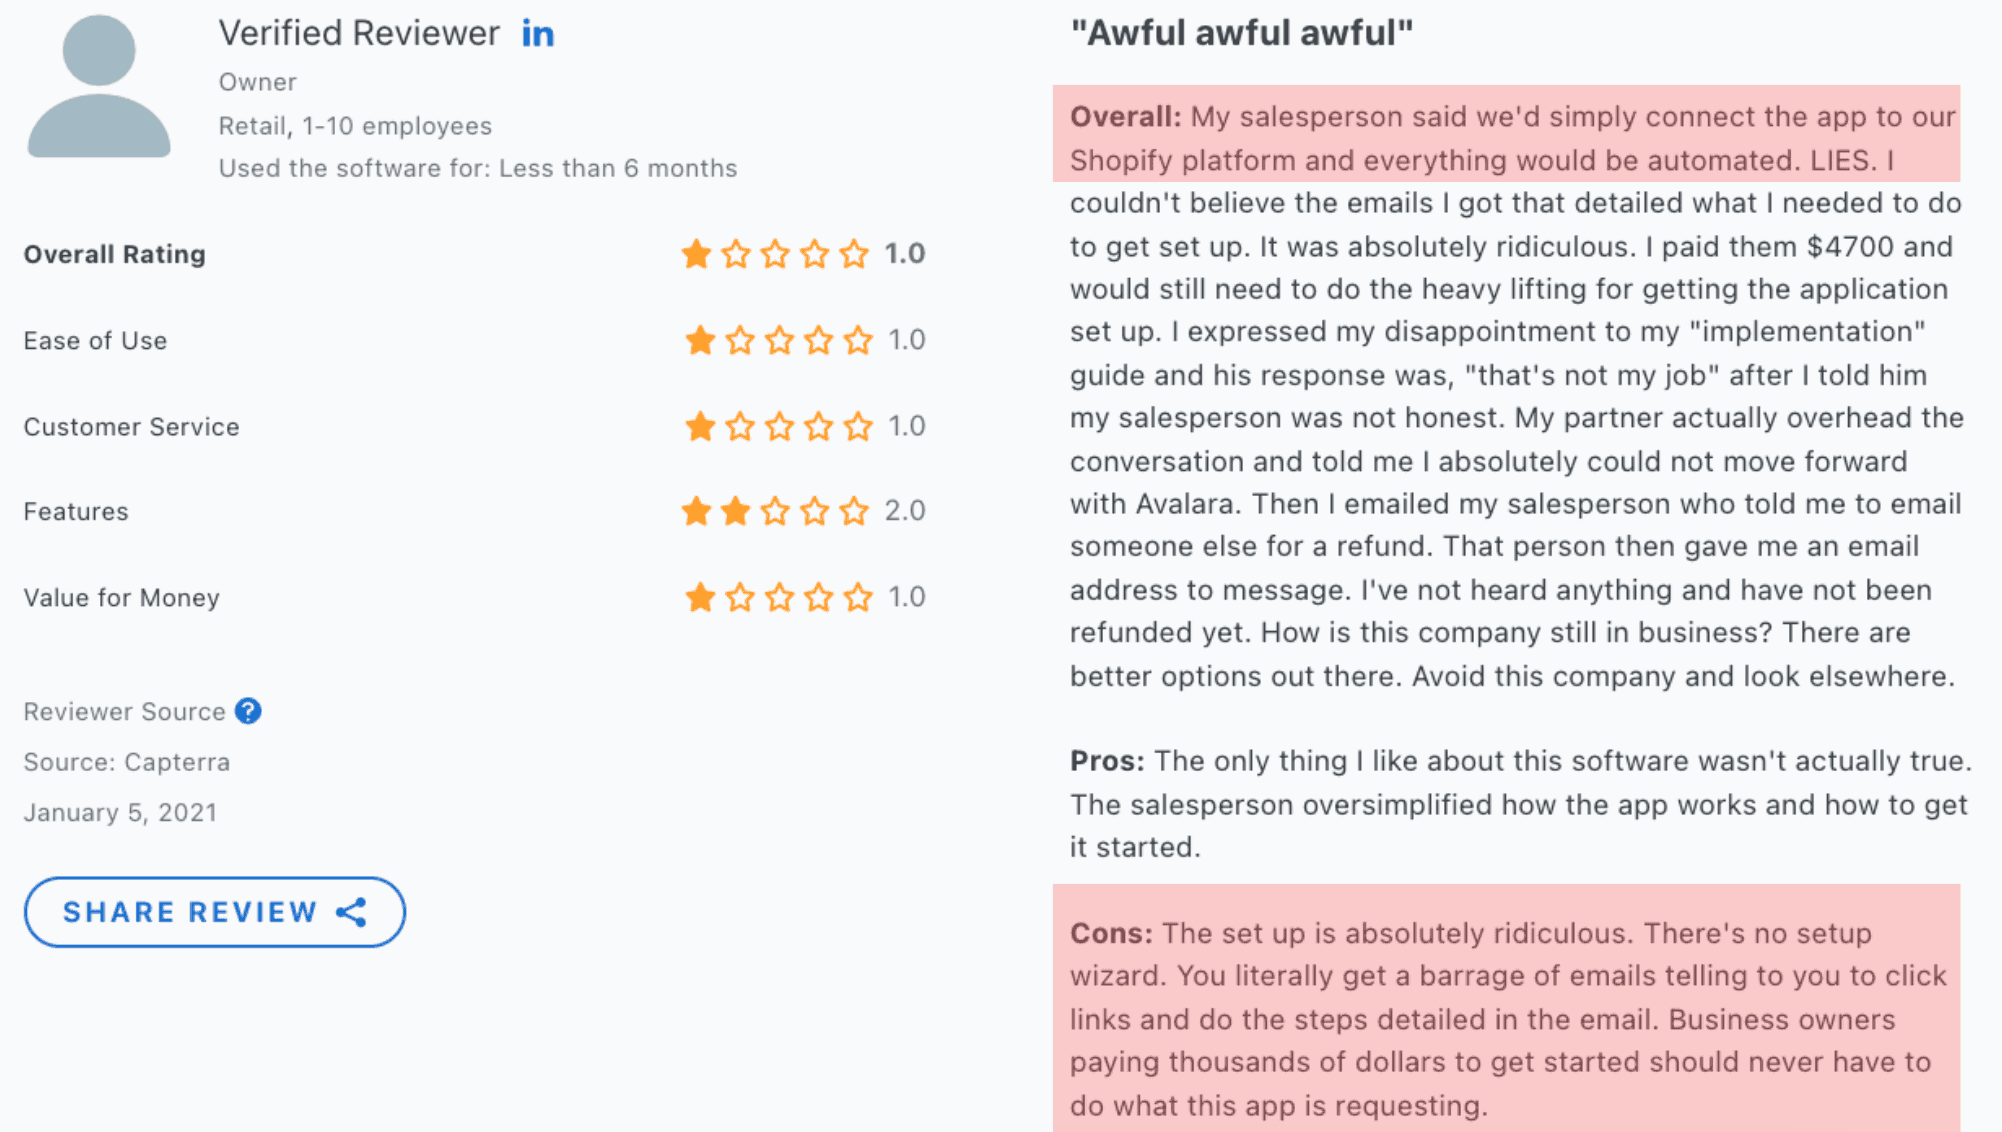This screenshot has height=1132, width=2002.
Task: Select the reviewer avatar image
Action: 99,86
